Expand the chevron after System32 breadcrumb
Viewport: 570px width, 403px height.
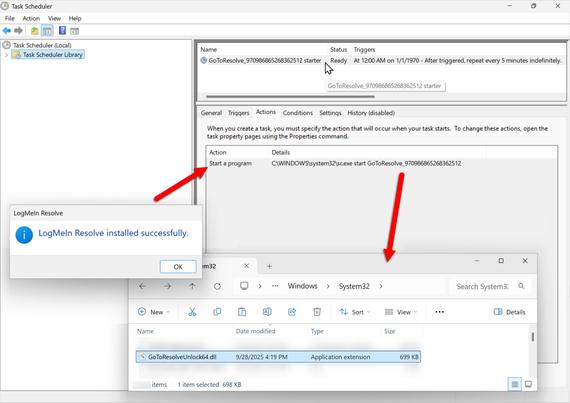coord(381,286)
